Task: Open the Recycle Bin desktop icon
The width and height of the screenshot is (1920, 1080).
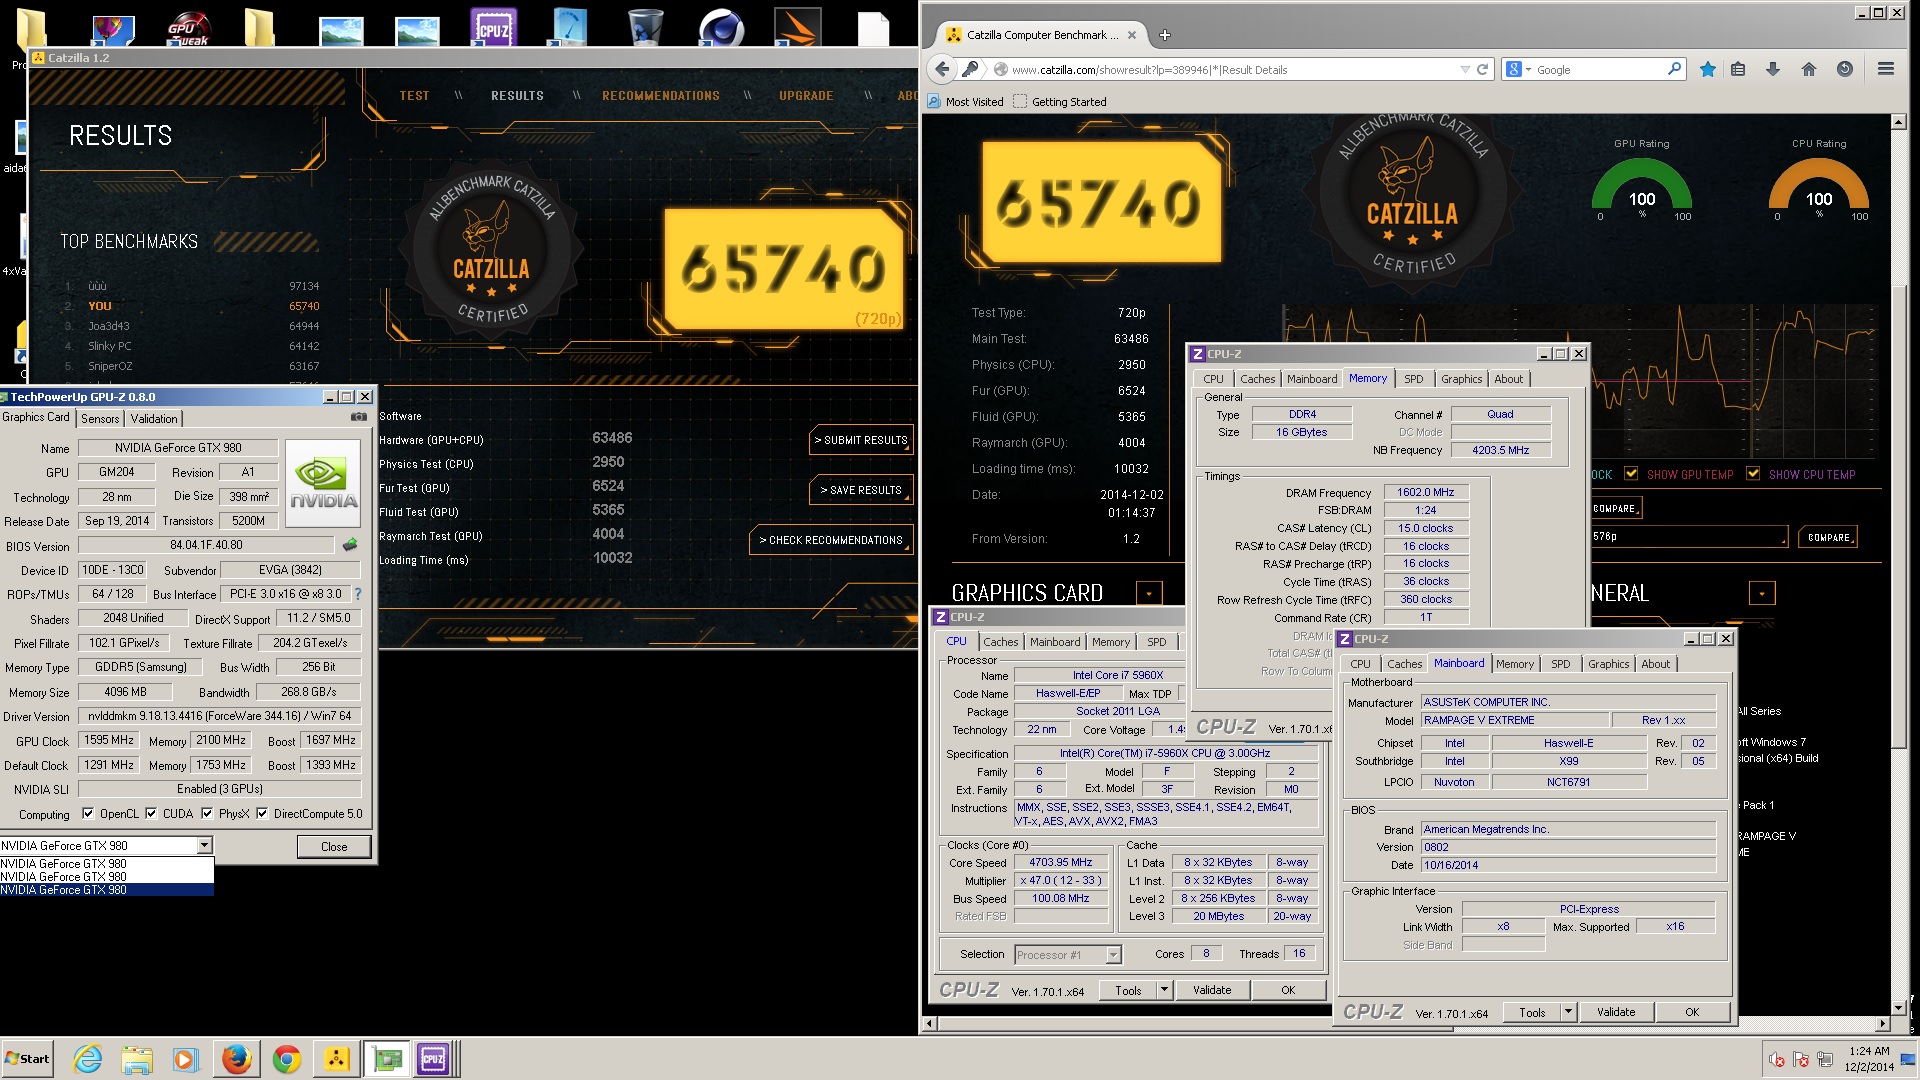Action: tap(645, 27)
